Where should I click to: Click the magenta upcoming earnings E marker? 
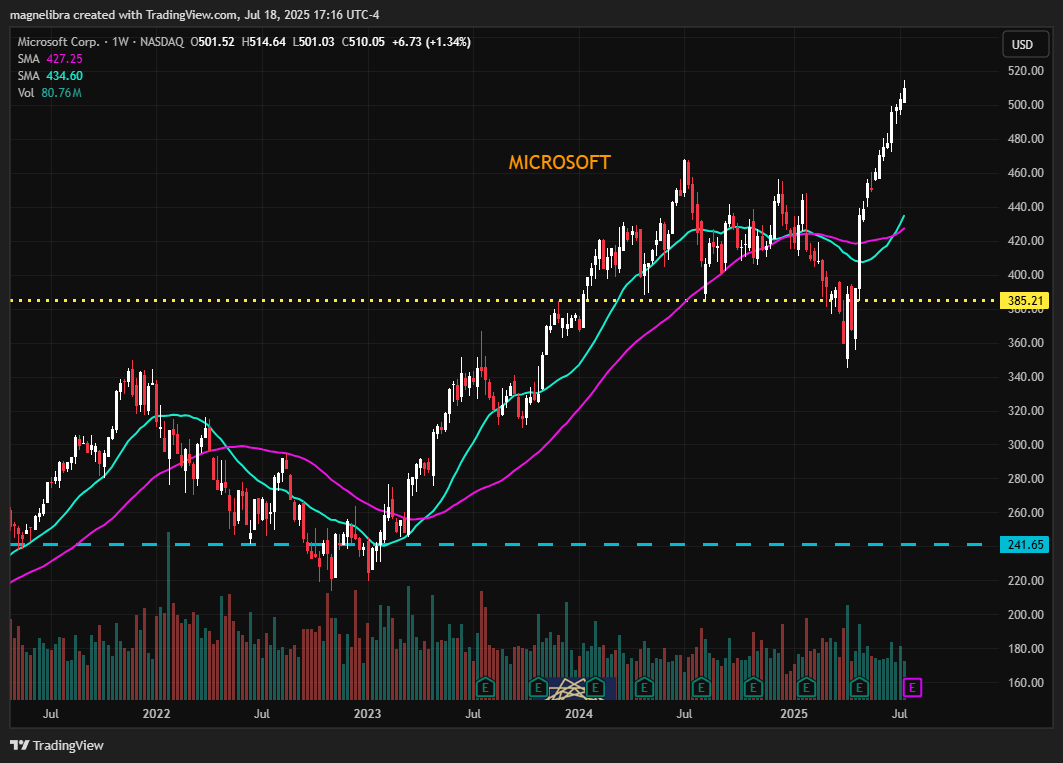pyautogui.click(x=912, y=688)
